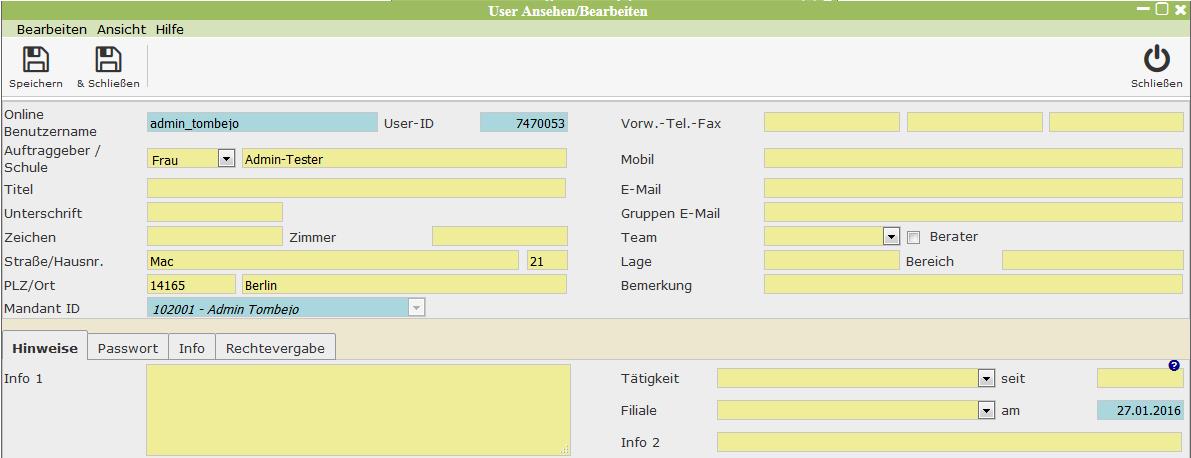Click the Info 1 text area
The width and height of the screenshot is (1191, 458).
coord(358,410)
